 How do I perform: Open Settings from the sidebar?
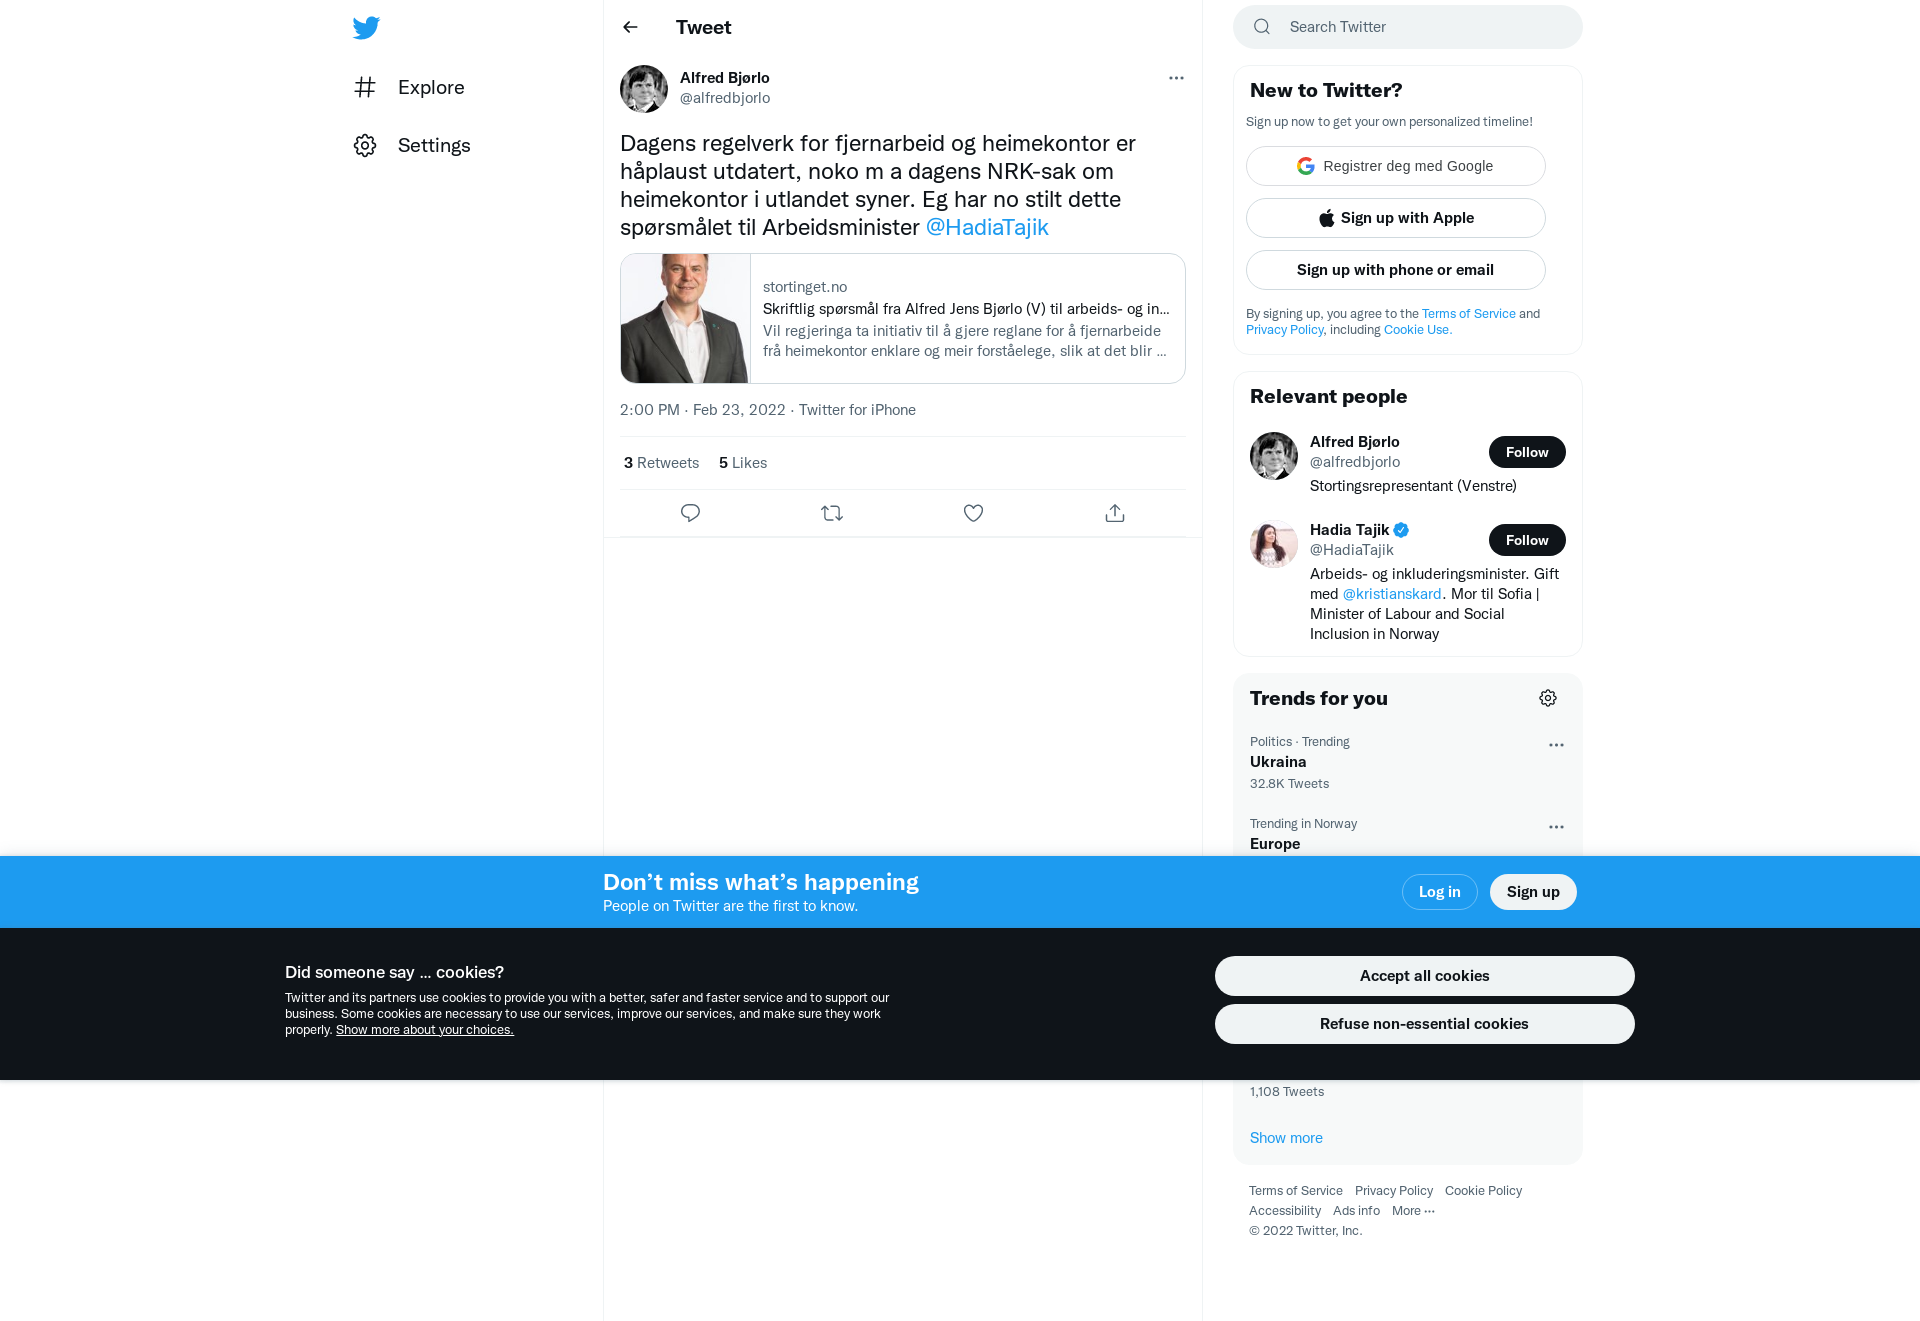[412, 145]
